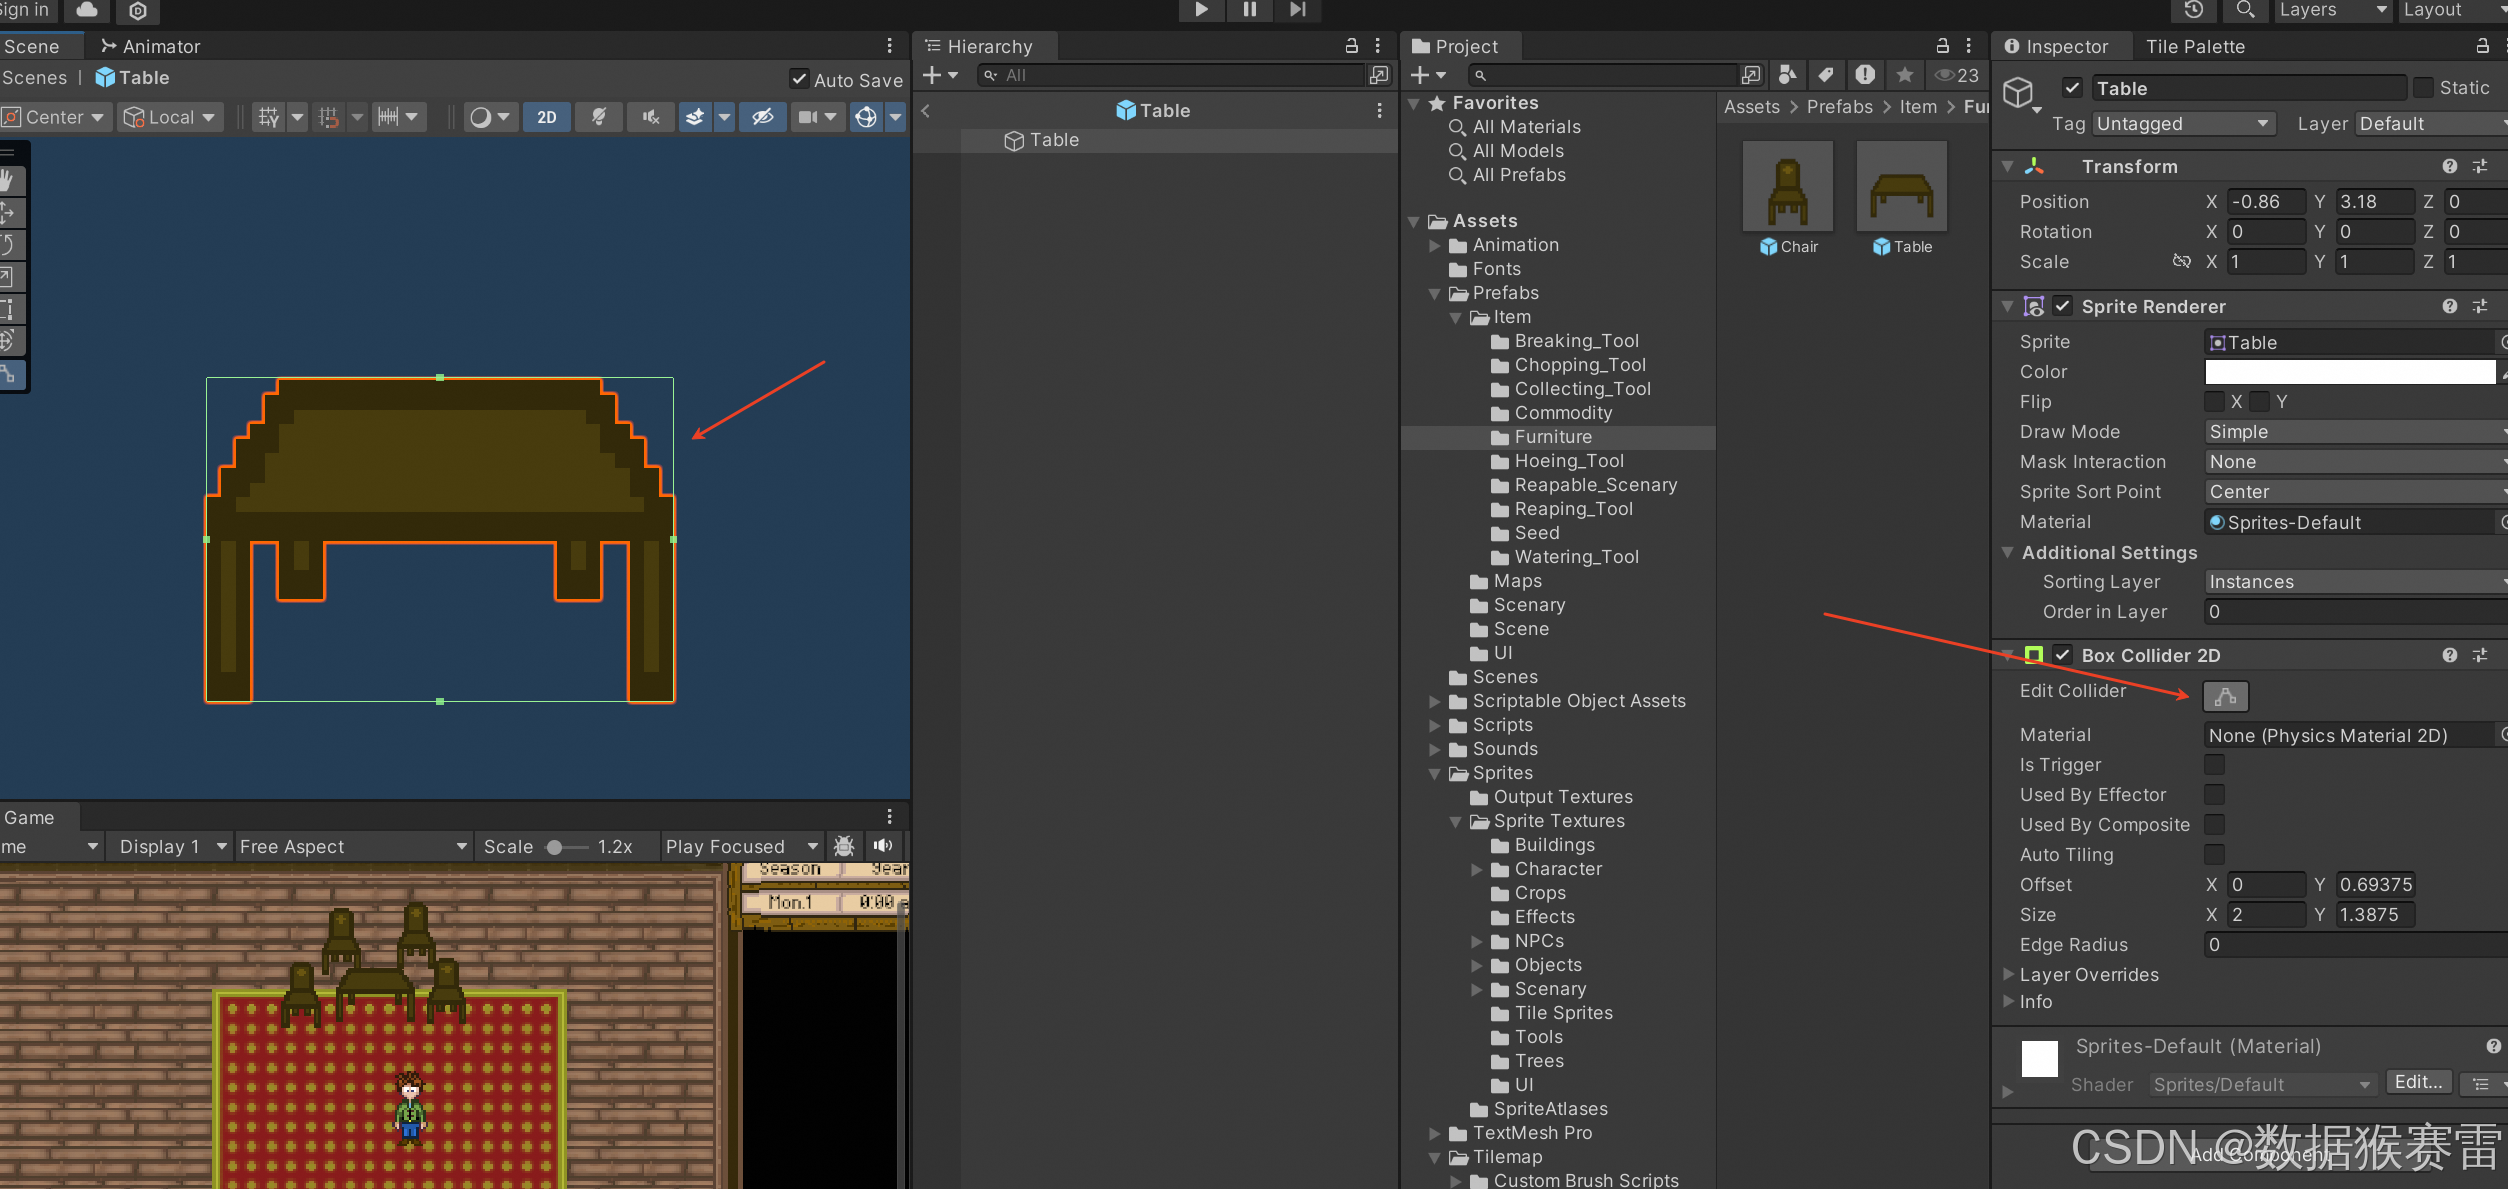Switch to the Tile Palette tab
Viewport: 2508px width, 1189px height.
coord(2194,46)
